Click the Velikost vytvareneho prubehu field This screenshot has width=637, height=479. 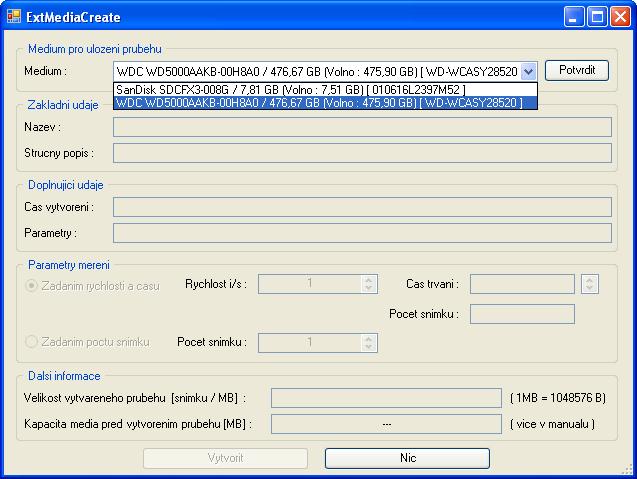[386, 398]
